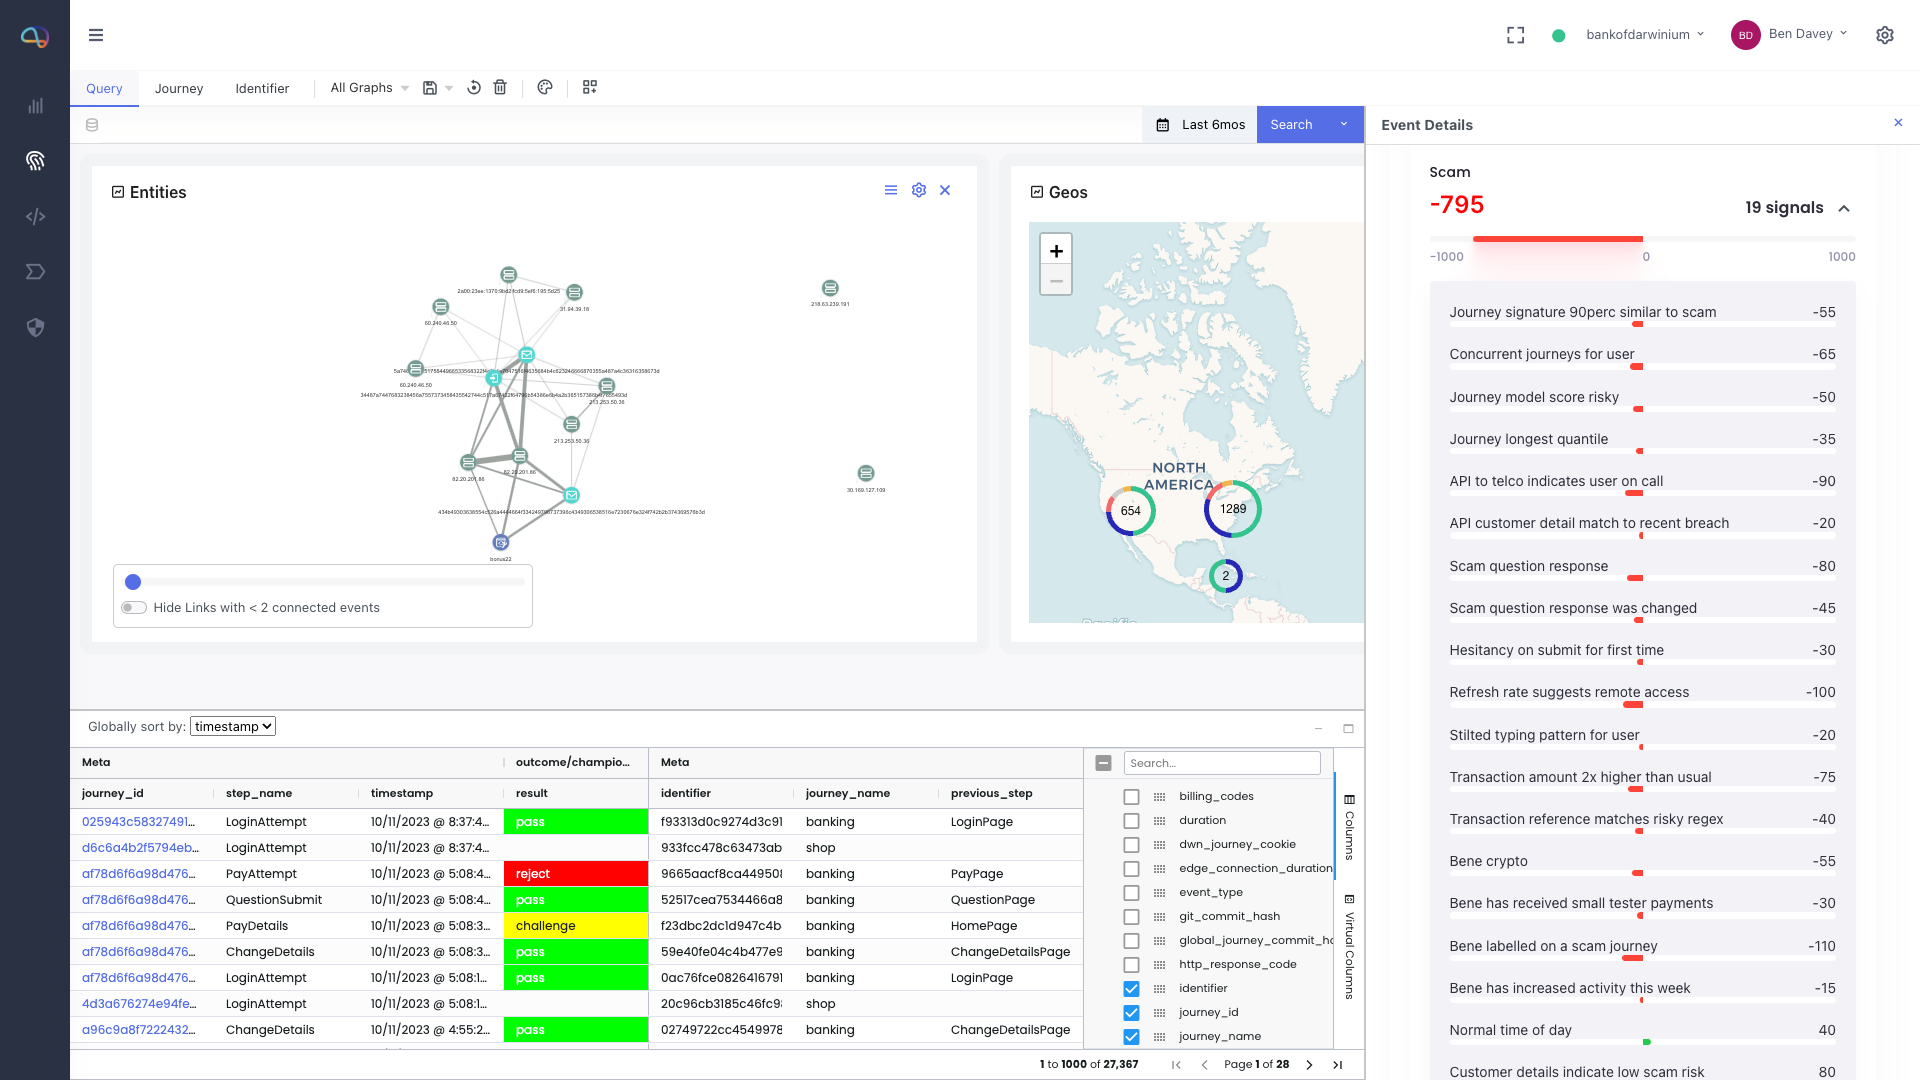Collapse the 19 signals section
Viewport: 1920px width, 1080px height.
click(1844, 208)
